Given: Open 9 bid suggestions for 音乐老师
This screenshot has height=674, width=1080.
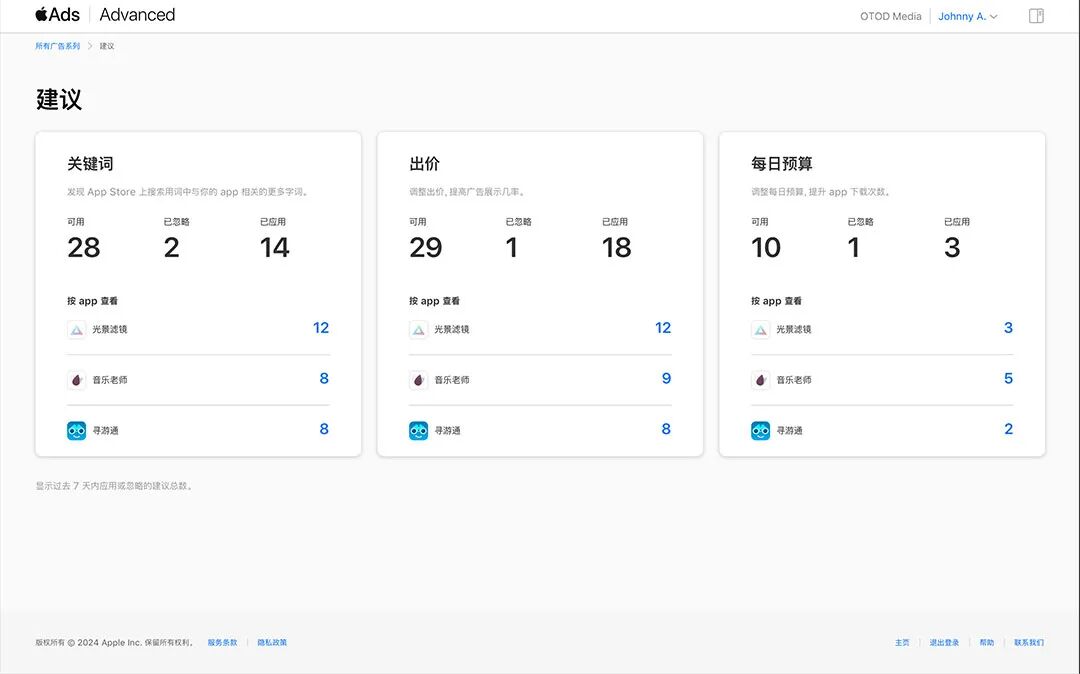Looking at the screenshot, I should [x=666, y=378].
